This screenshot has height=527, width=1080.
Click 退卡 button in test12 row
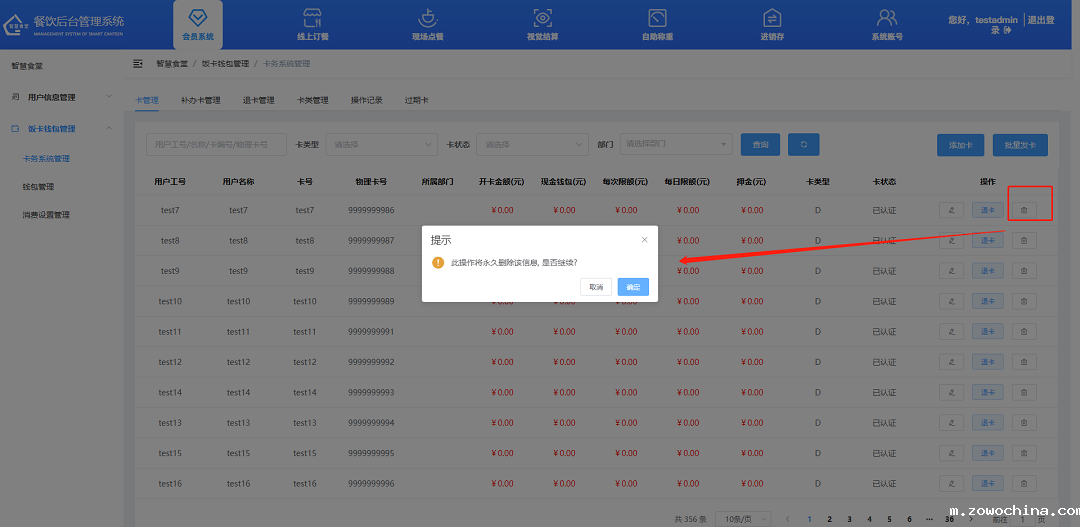coord(988,362)
